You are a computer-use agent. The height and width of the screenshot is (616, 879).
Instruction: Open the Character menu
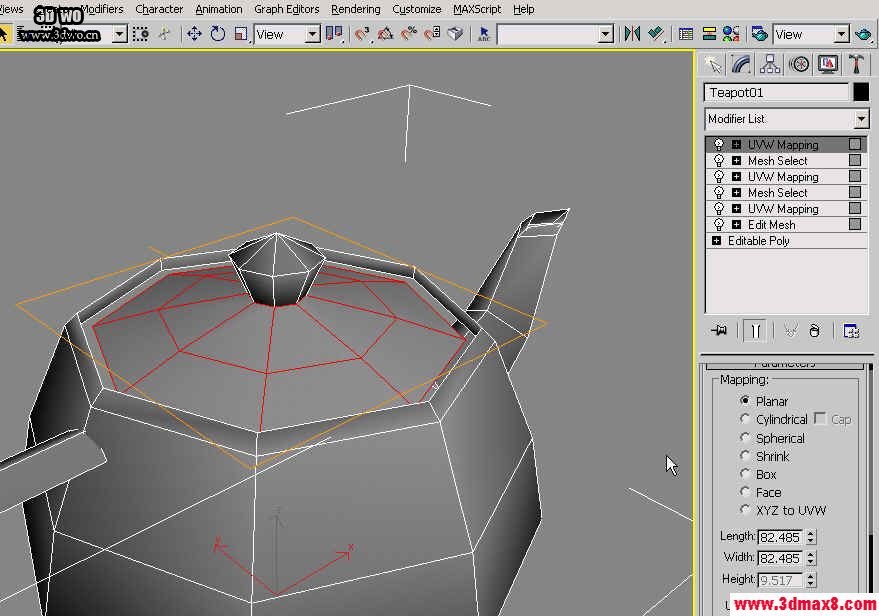click(159, 9)
